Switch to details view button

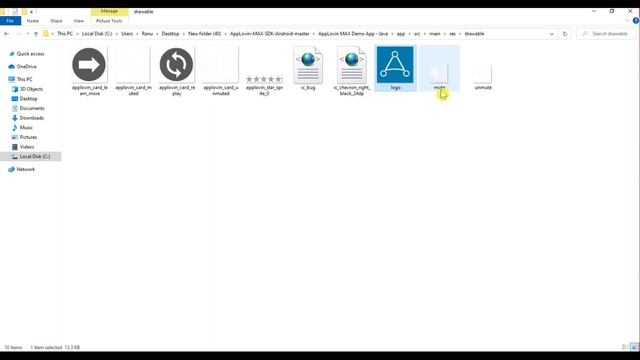[x=624, y=347]
